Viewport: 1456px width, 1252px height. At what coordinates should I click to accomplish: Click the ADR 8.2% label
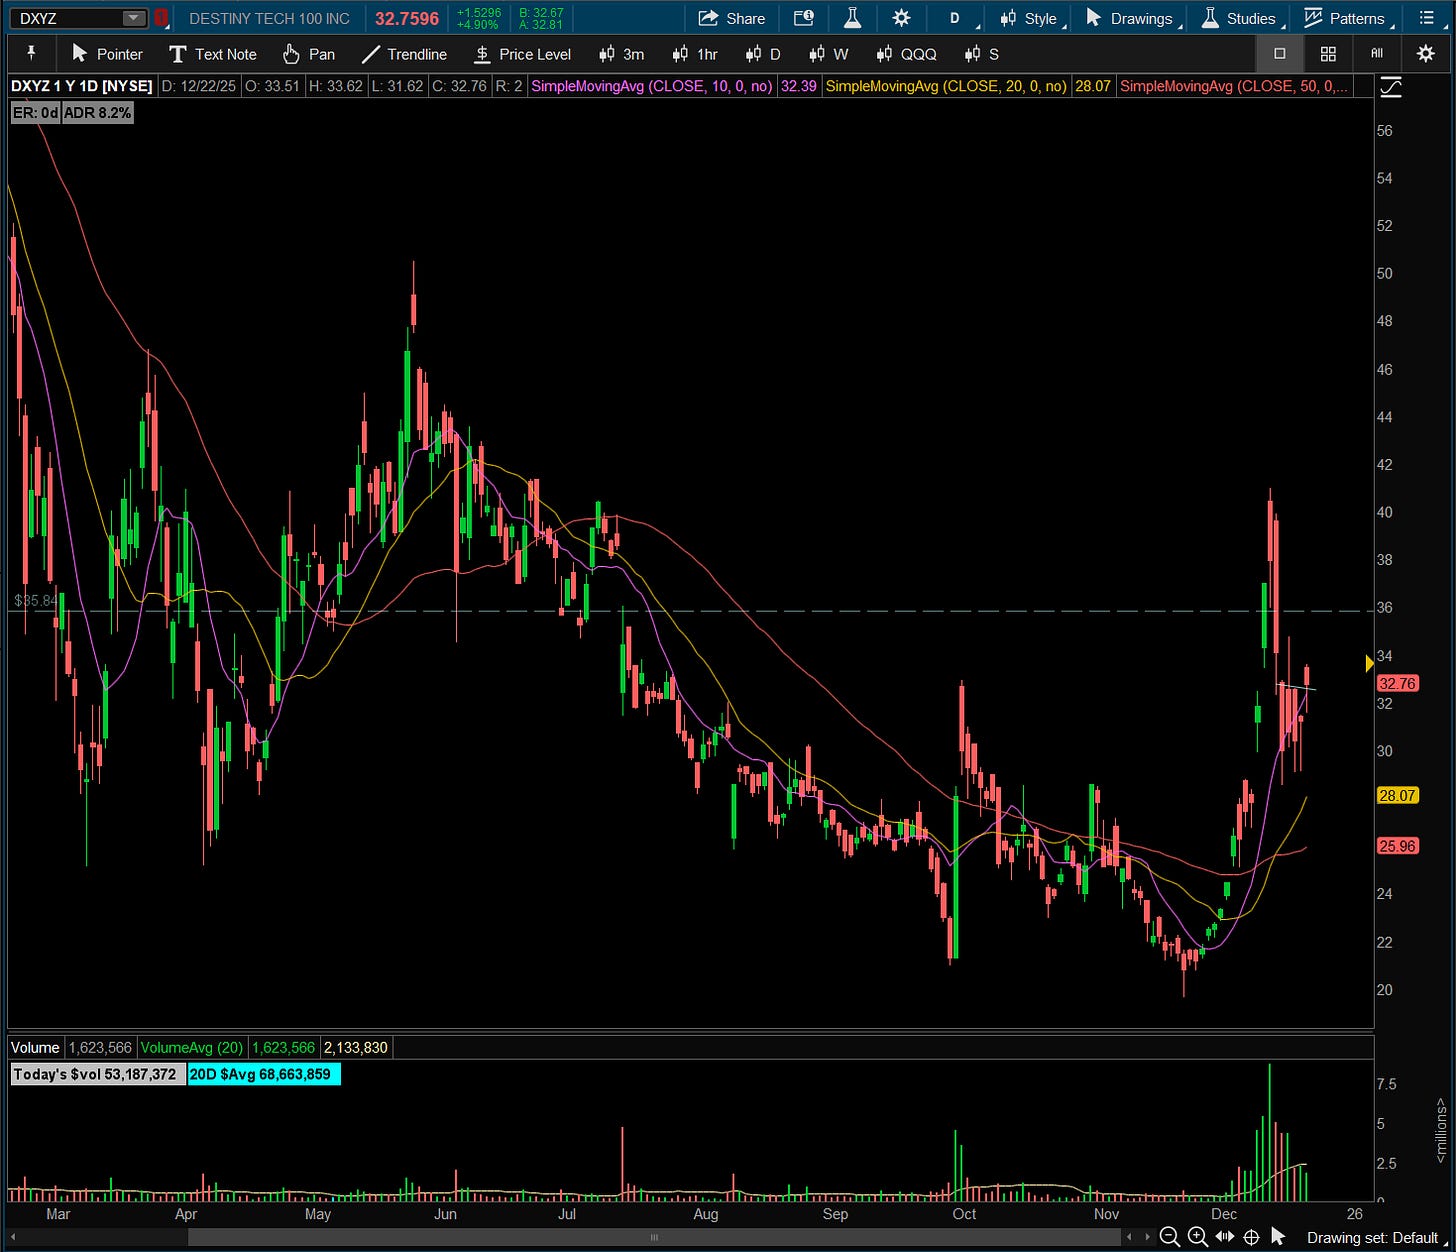pyautogui.click(x=97, y=113)
